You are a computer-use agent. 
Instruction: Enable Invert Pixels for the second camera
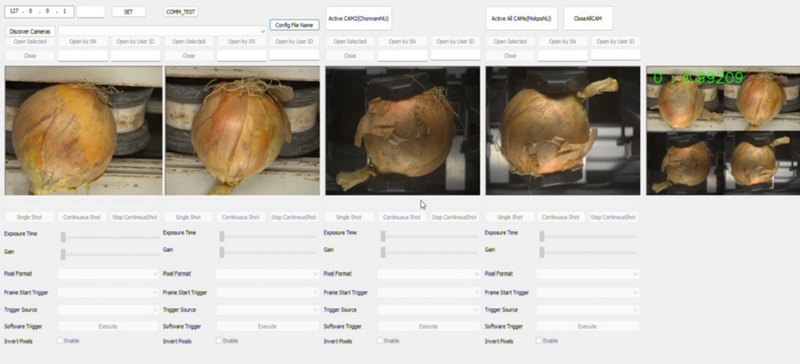pos(219,341)
